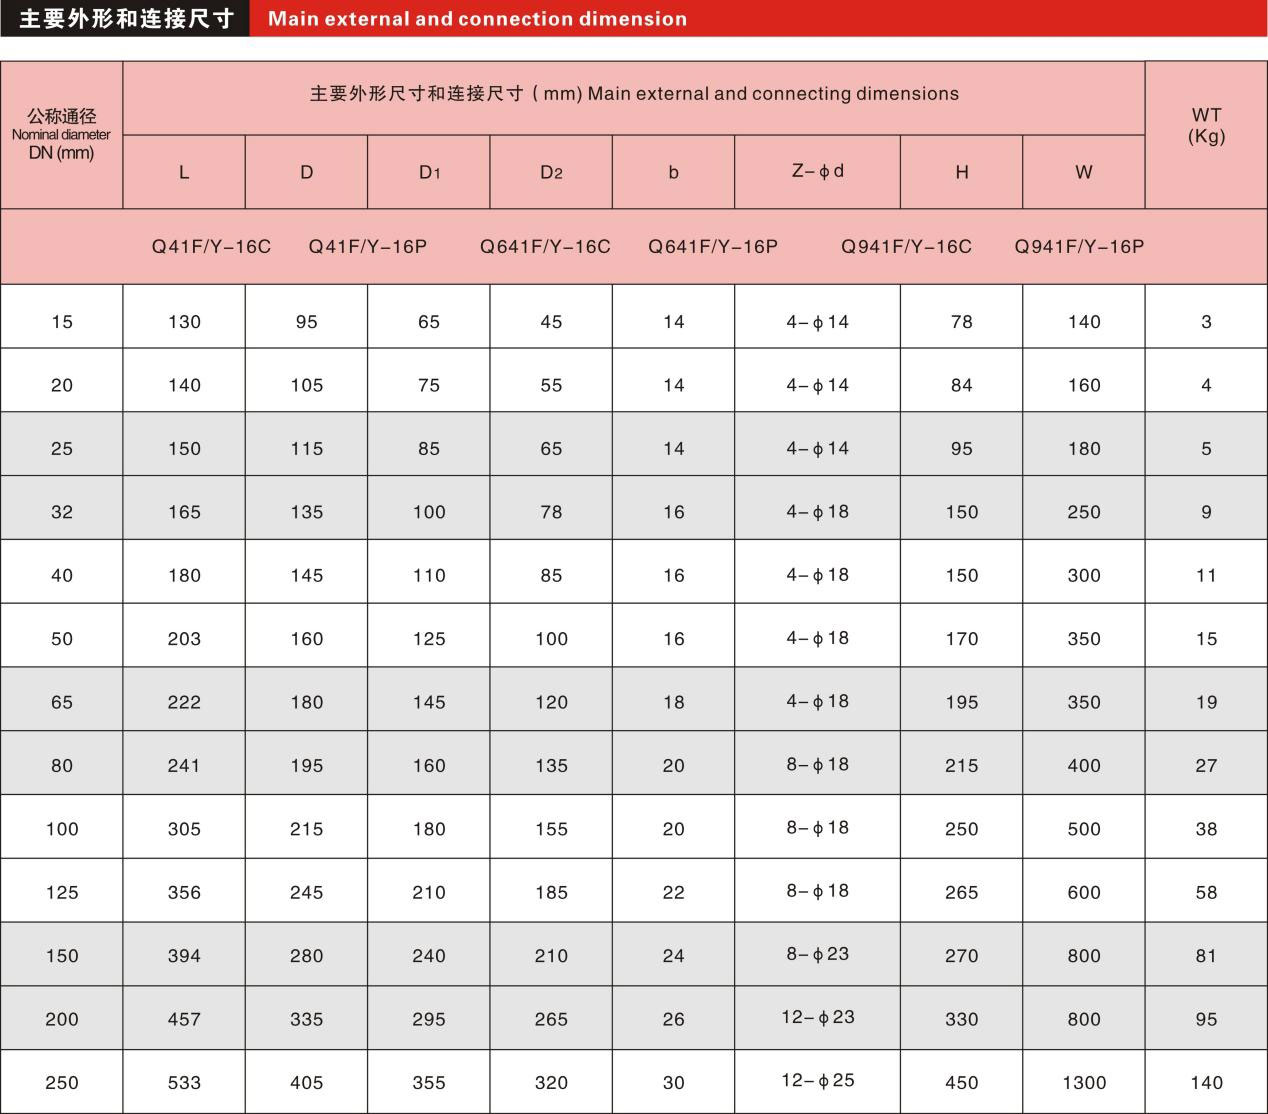Click the L value 457 in DN 200 row

pos(184,1020)
